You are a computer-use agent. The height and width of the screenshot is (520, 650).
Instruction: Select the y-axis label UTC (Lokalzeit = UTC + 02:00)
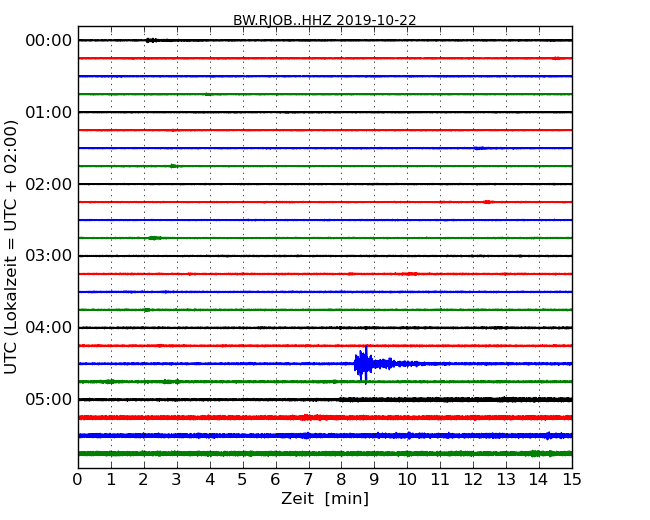pyautogui.click(x=10, y=247)
